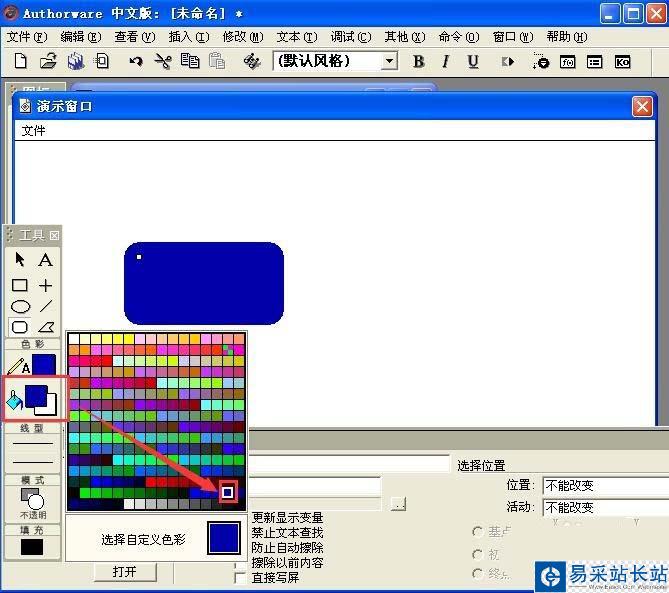Open the Functions window icon
The width and height of the screenshot is (669, 593).
pos(567,62)
